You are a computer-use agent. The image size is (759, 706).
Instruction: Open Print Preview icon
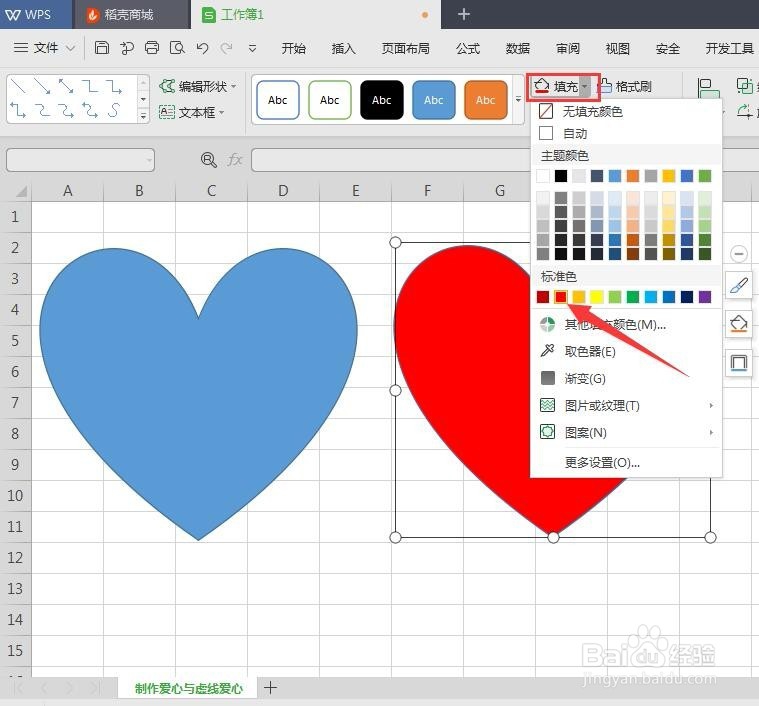click(x=177, y=47)
